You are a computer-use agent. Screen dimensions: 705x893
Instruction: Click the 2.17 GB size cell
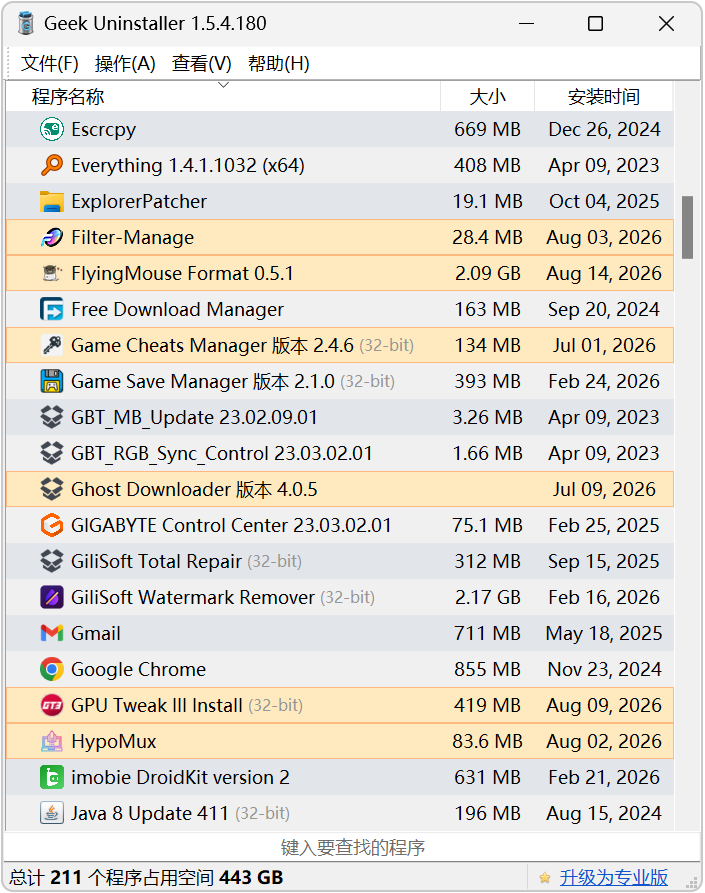pyautogui.click(x=487, y=597)
